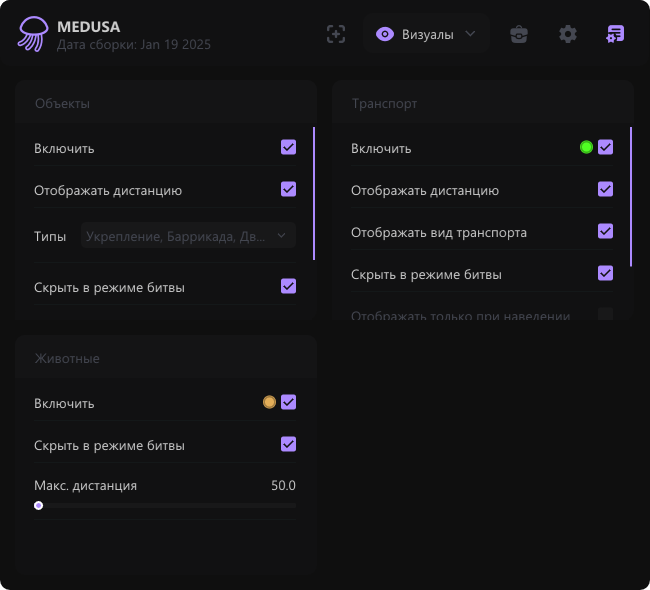Disable Отображать вид транспорта checkbox
Image resolution: width=650 pixels, height=590 pixels.
coord(605,231)
